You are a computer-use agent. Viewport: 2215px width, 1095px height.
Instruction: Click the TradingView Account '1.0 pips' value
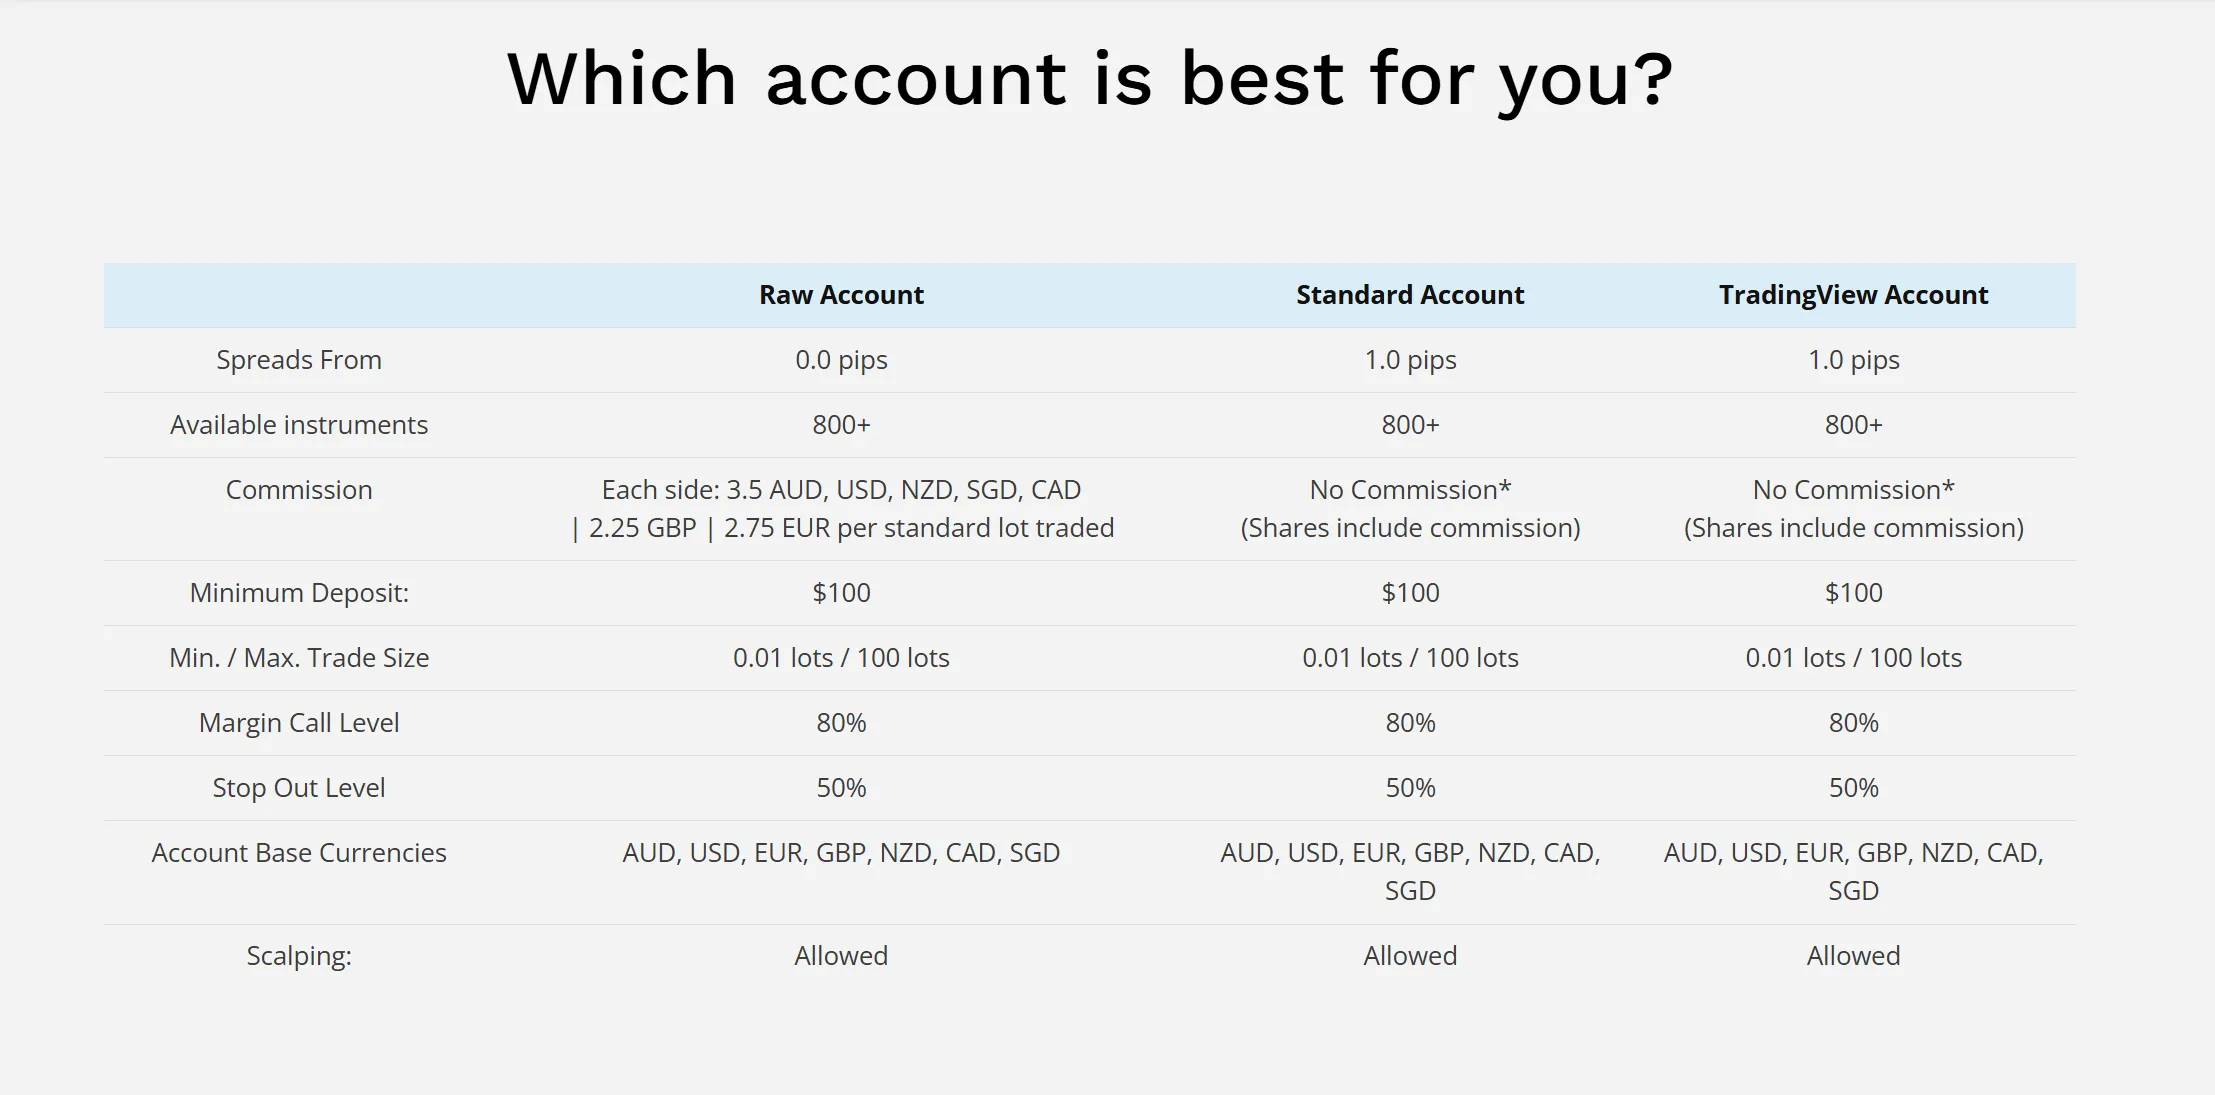pyautogui.click(x=1853, y=360)
